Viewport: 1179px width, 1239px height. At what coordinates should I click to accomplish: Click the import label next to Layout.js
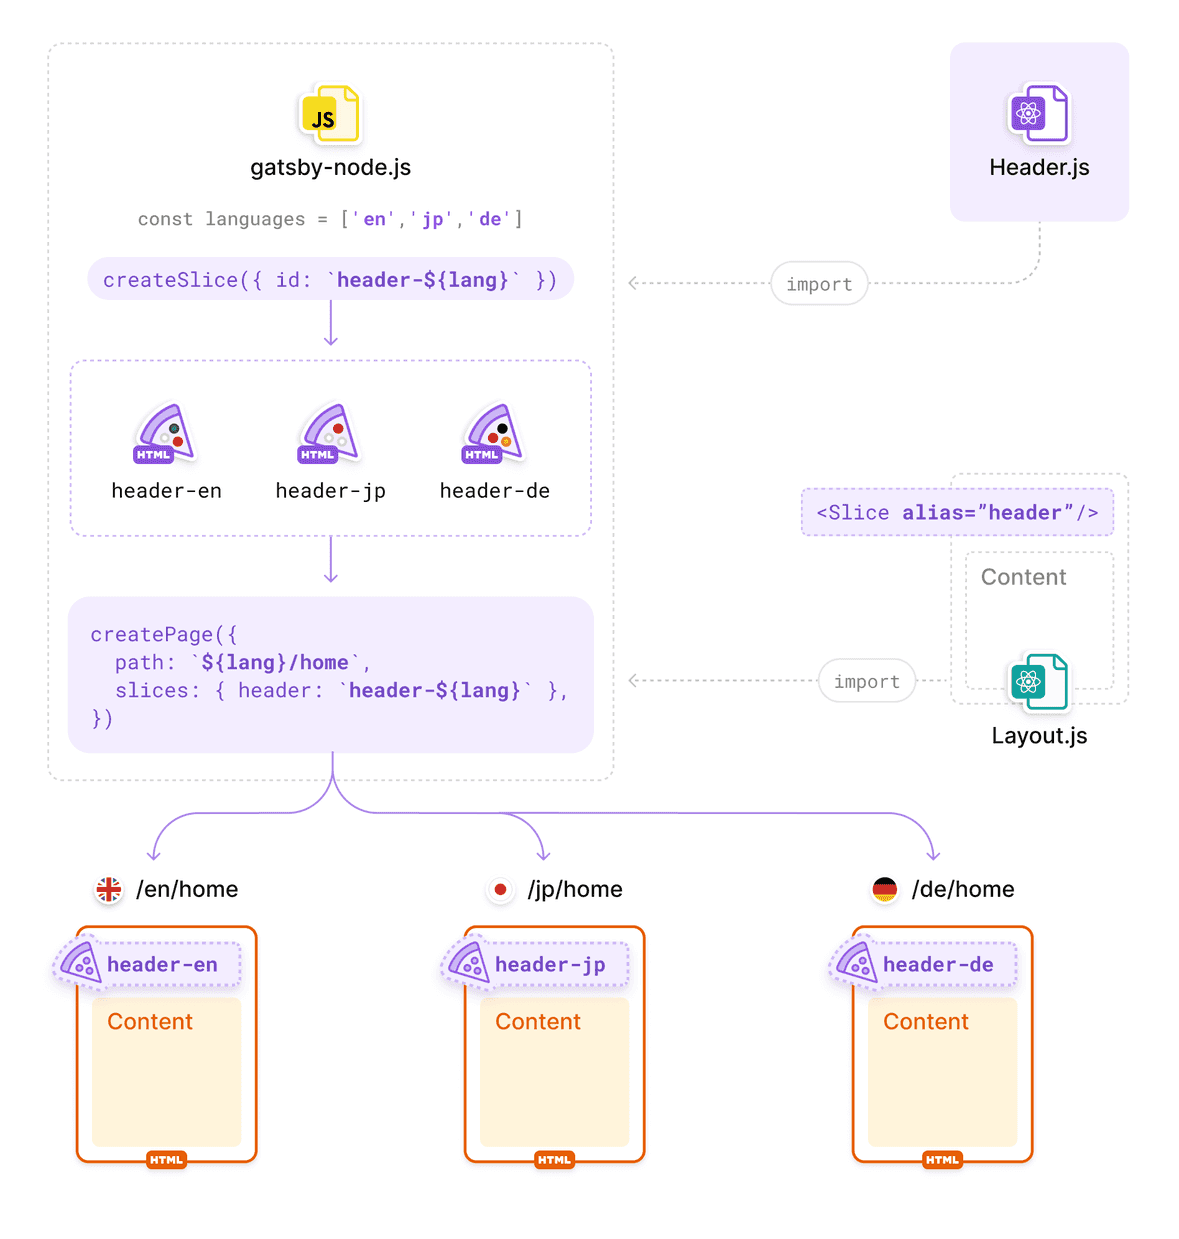pyautogui.click(x=866, y=681)
